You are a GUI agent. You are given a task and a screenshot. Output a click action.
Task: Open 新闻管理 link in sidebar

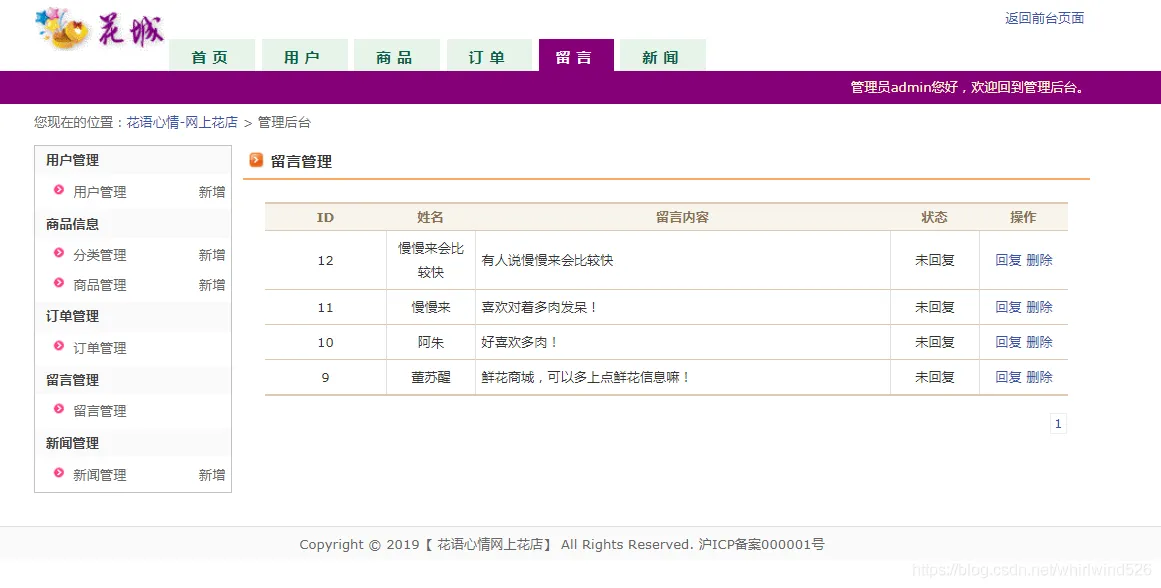click(x=100, y=475)
